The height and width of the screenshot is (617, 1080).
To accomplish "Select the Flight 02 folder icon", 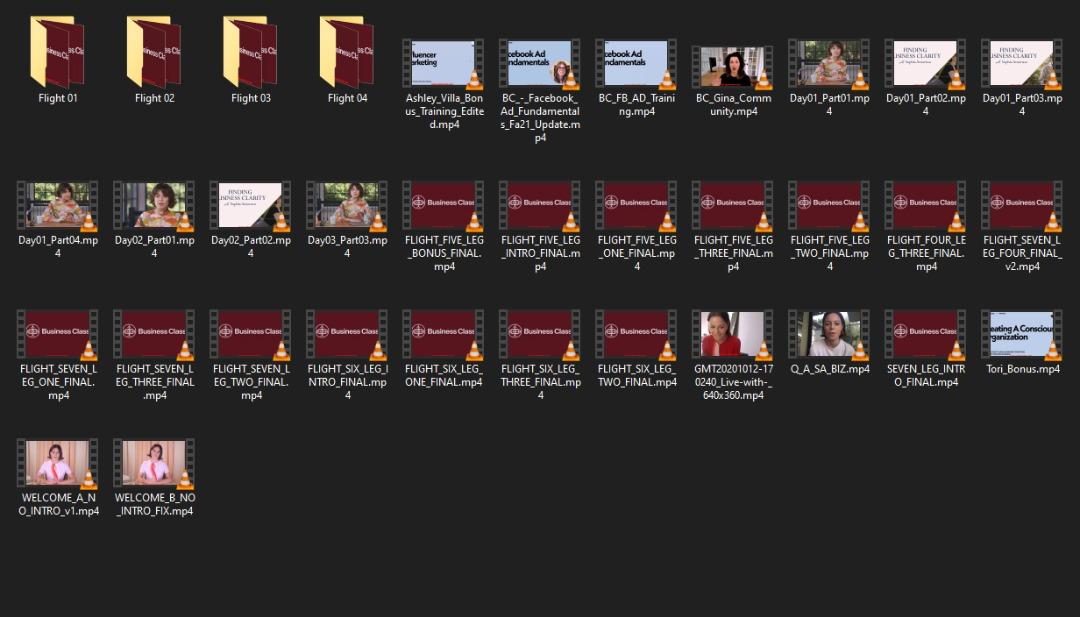I will pos(154,53).
